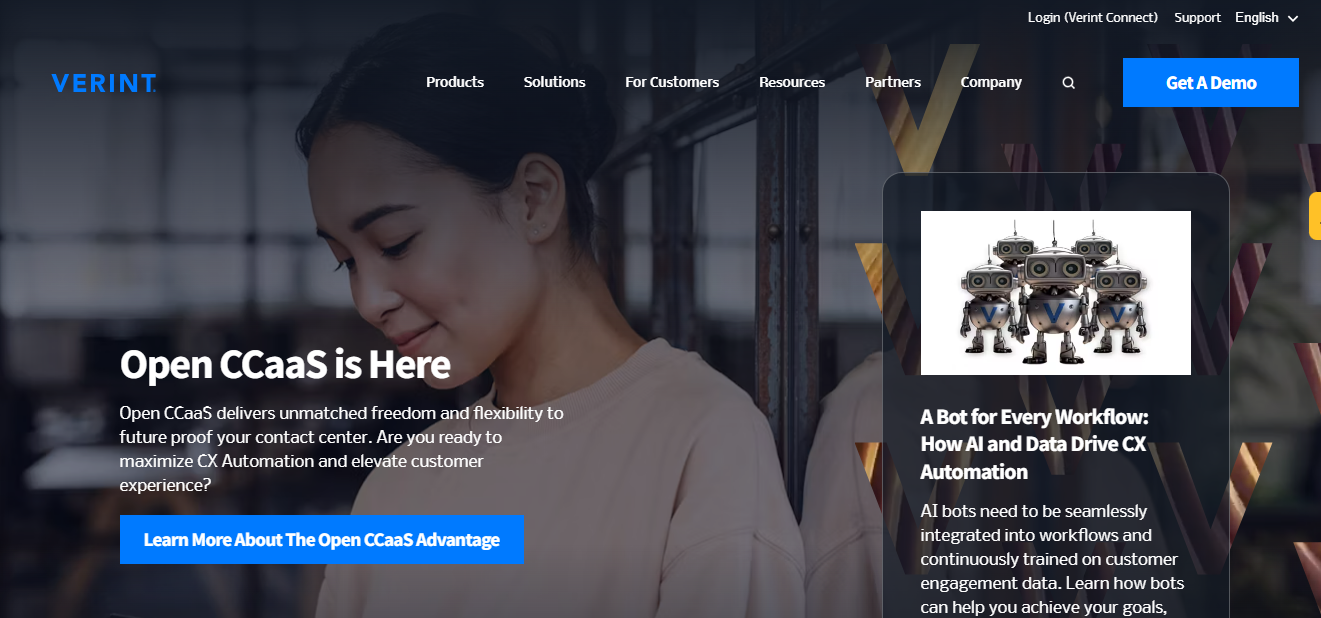Image resolution: width=1321 pixels, height=618 pixels.
Task: Click the yellow tab on right edge
Action: 1315,216
